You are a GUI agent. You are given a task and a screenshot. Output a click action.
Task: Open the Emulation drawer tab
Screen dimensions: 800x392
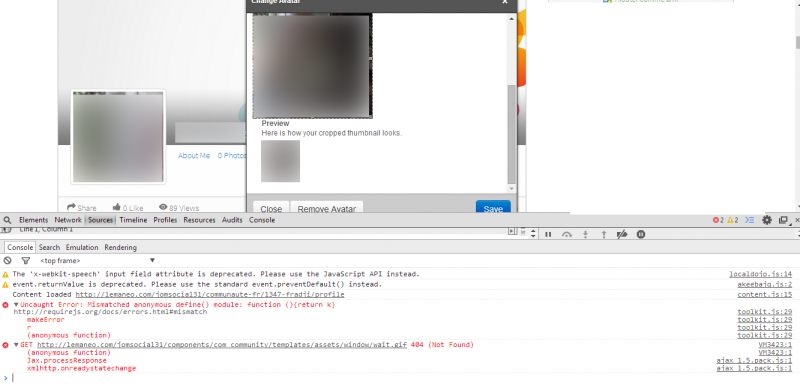[82, 248]
